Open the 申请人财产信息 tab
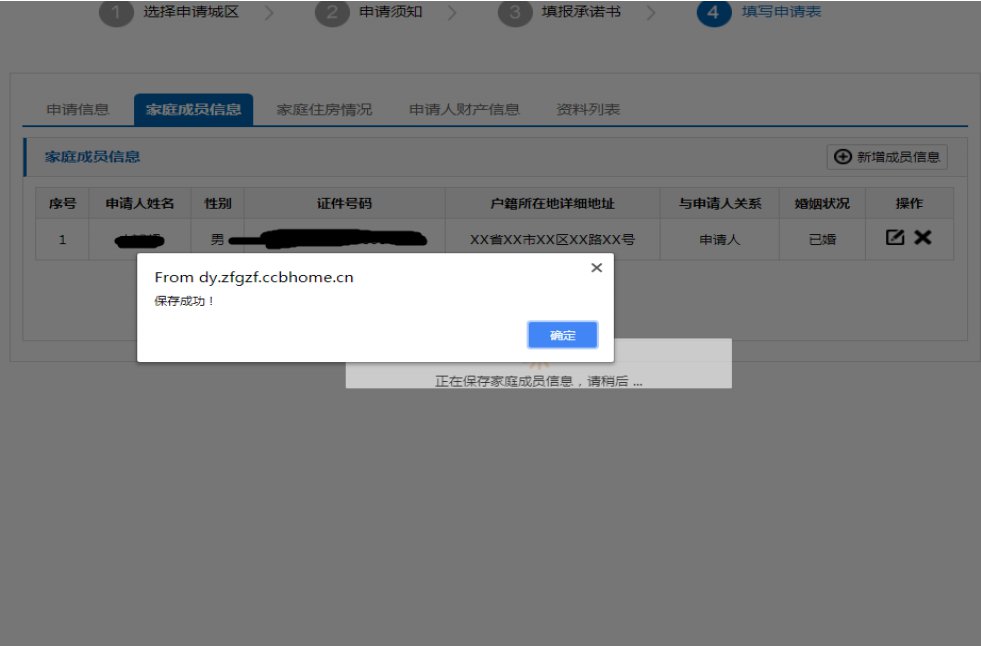The image size is (981, 648). [464, 109]
